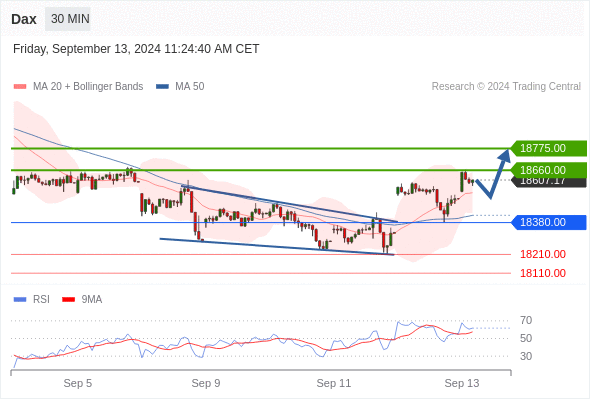Click the RSI legend swatch

click(x=20, y=300)
